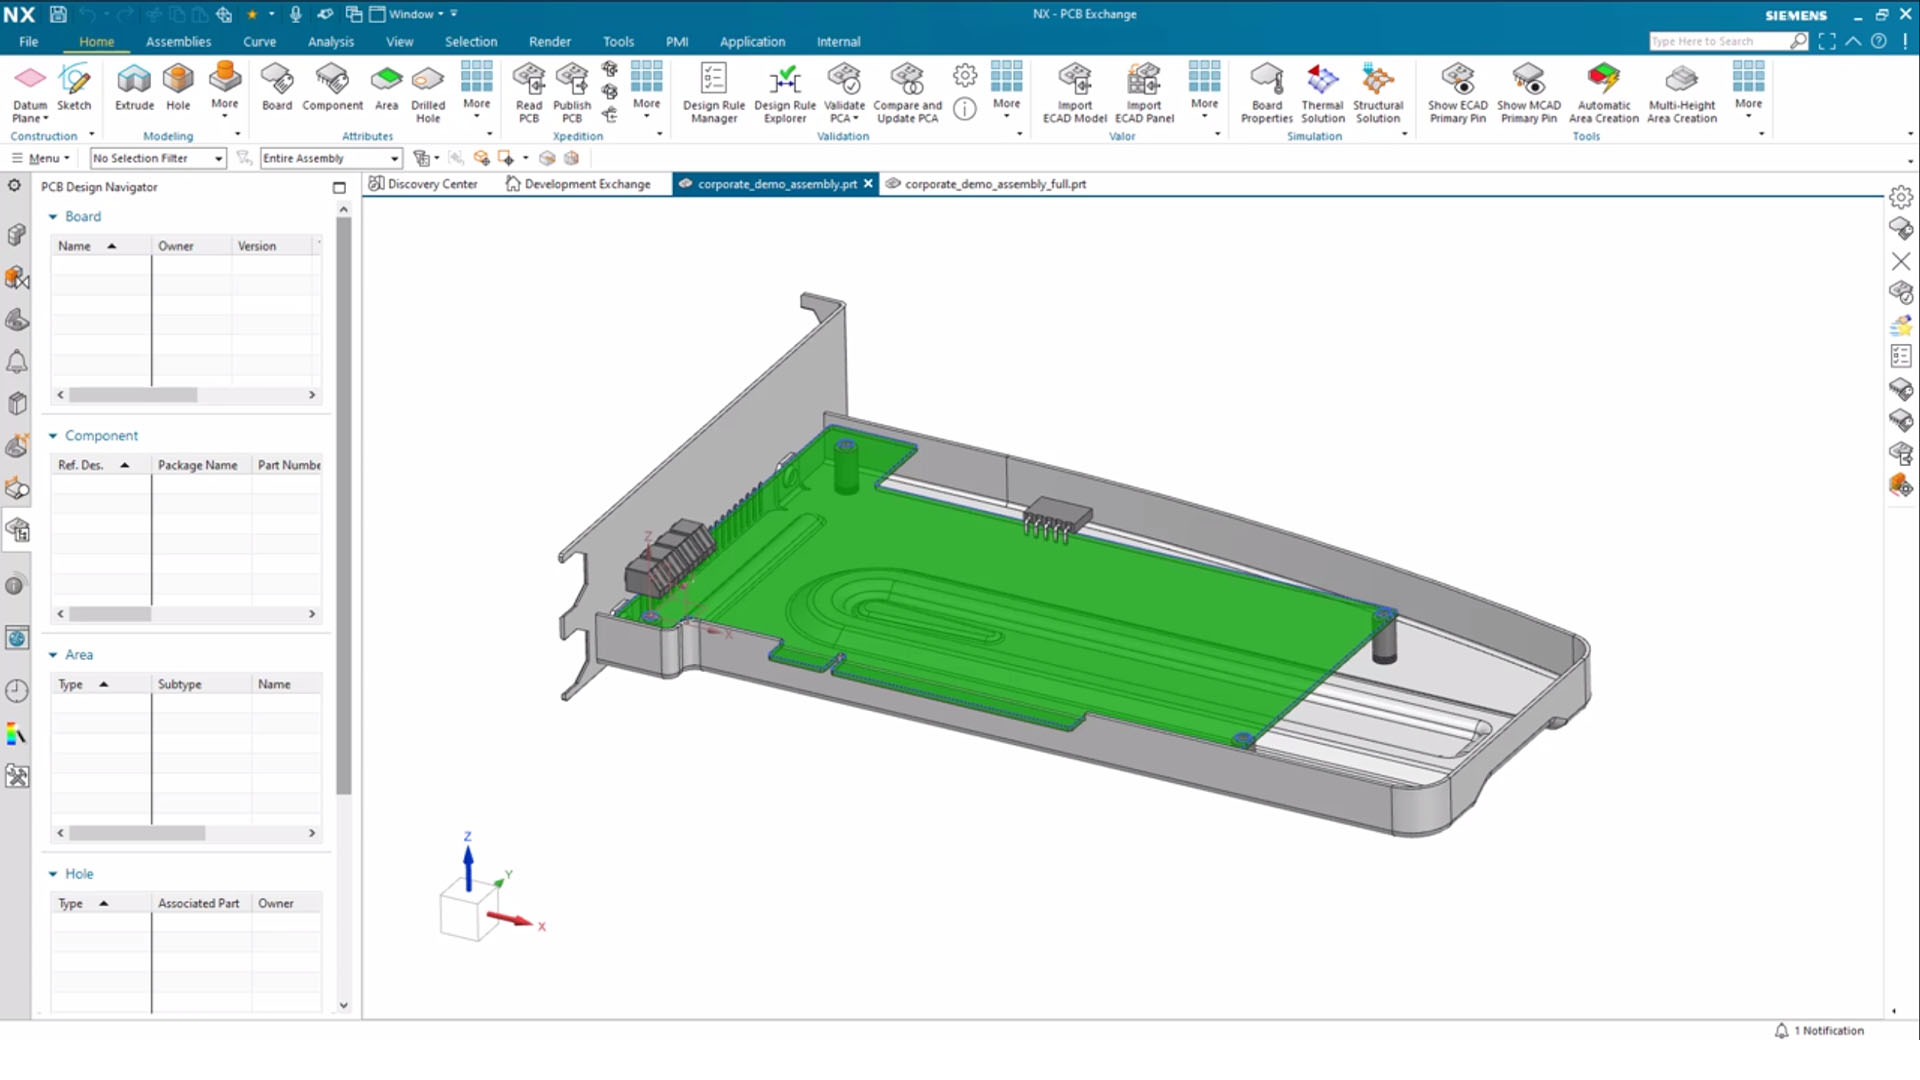Click Show ECAD Primary Pin
Viewport: 1920px width, 1080px height.
[1457, 90]
